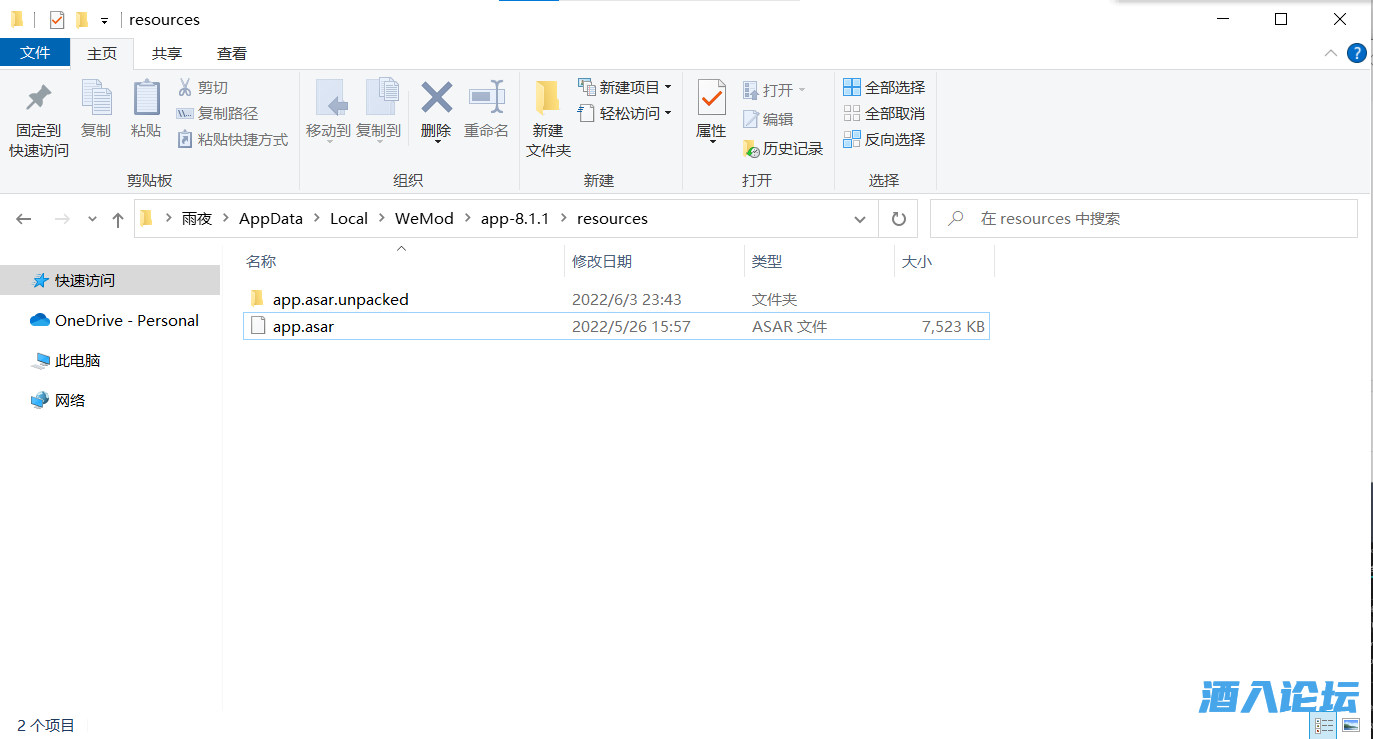Click the Pin to Quick Access icon
1373x739 pixels.
[x=38, y=99]
